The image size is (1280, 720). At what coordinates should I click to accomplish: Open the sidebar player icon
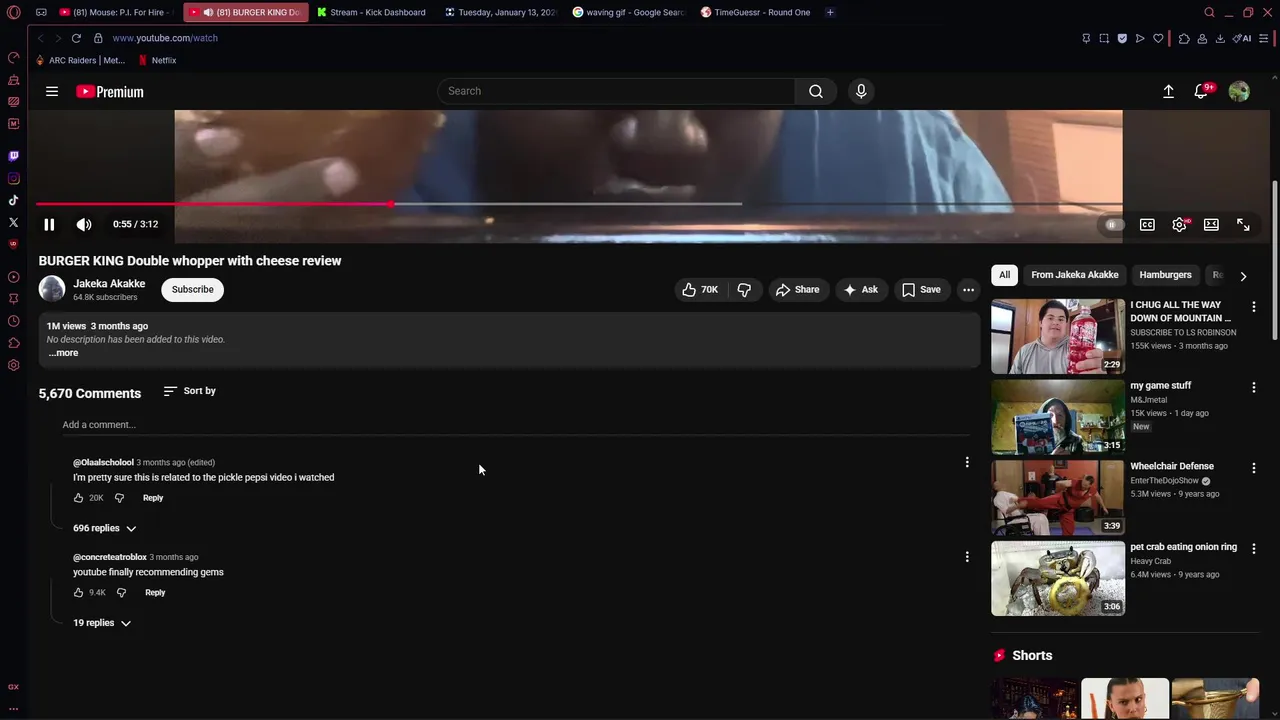point(13,277)
